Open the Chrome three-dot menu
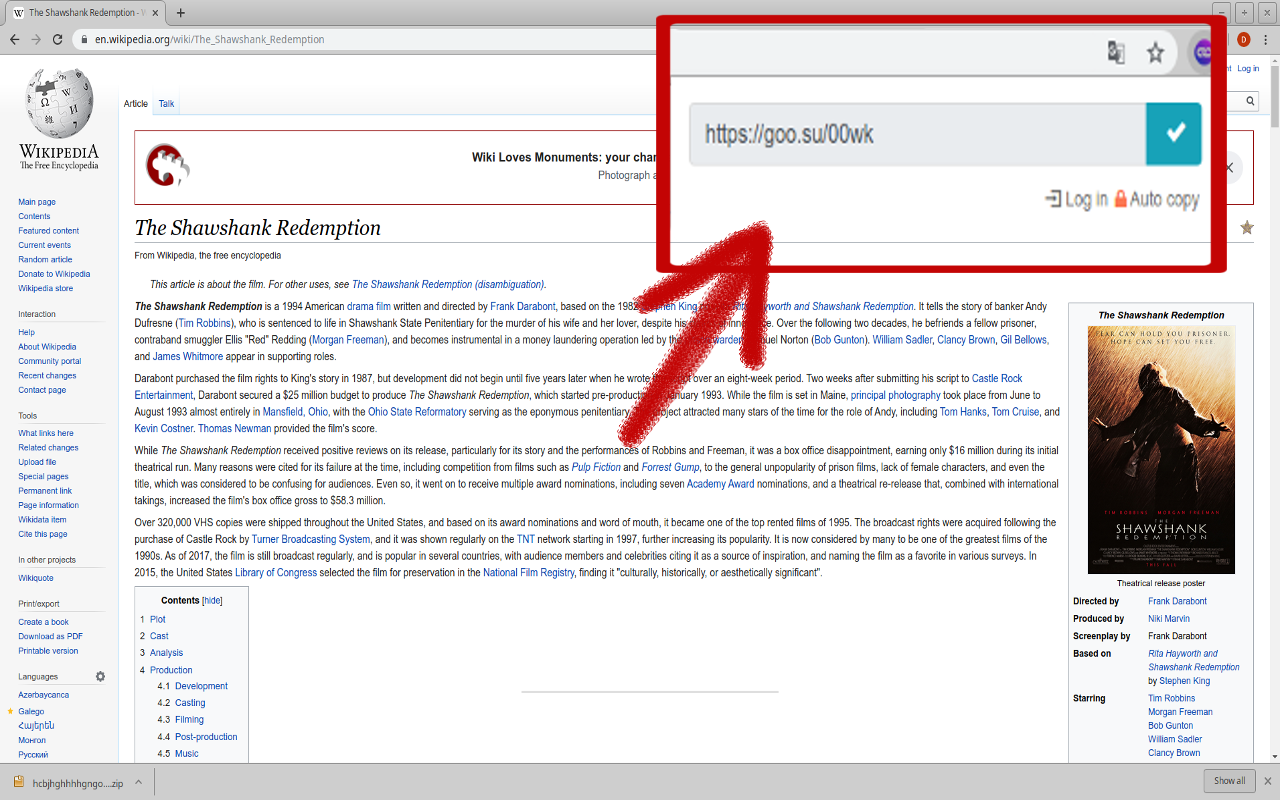Screen dimensions: 1280x800 [1266, 40]
